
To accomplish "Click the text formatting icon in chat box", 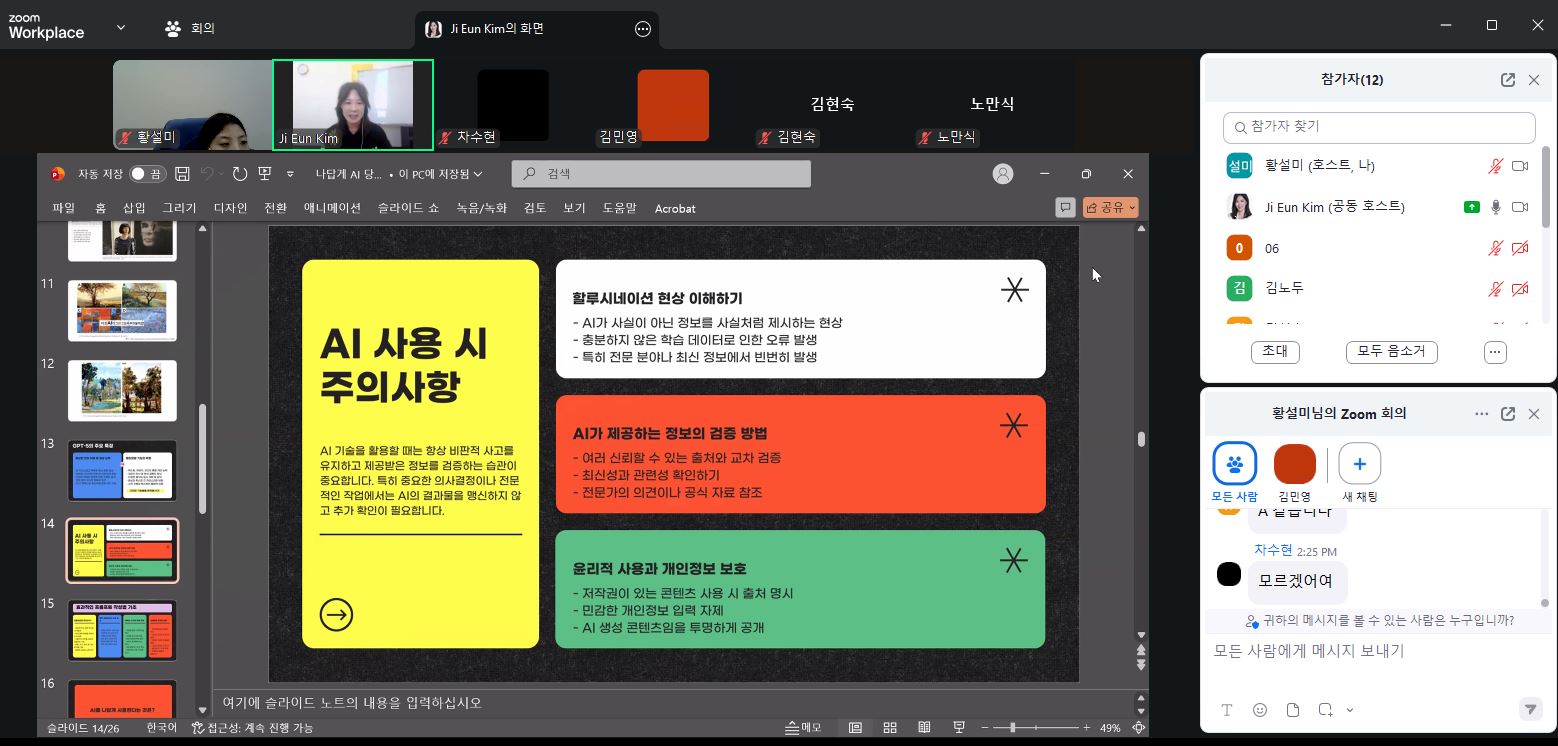I will [1227, 709].
